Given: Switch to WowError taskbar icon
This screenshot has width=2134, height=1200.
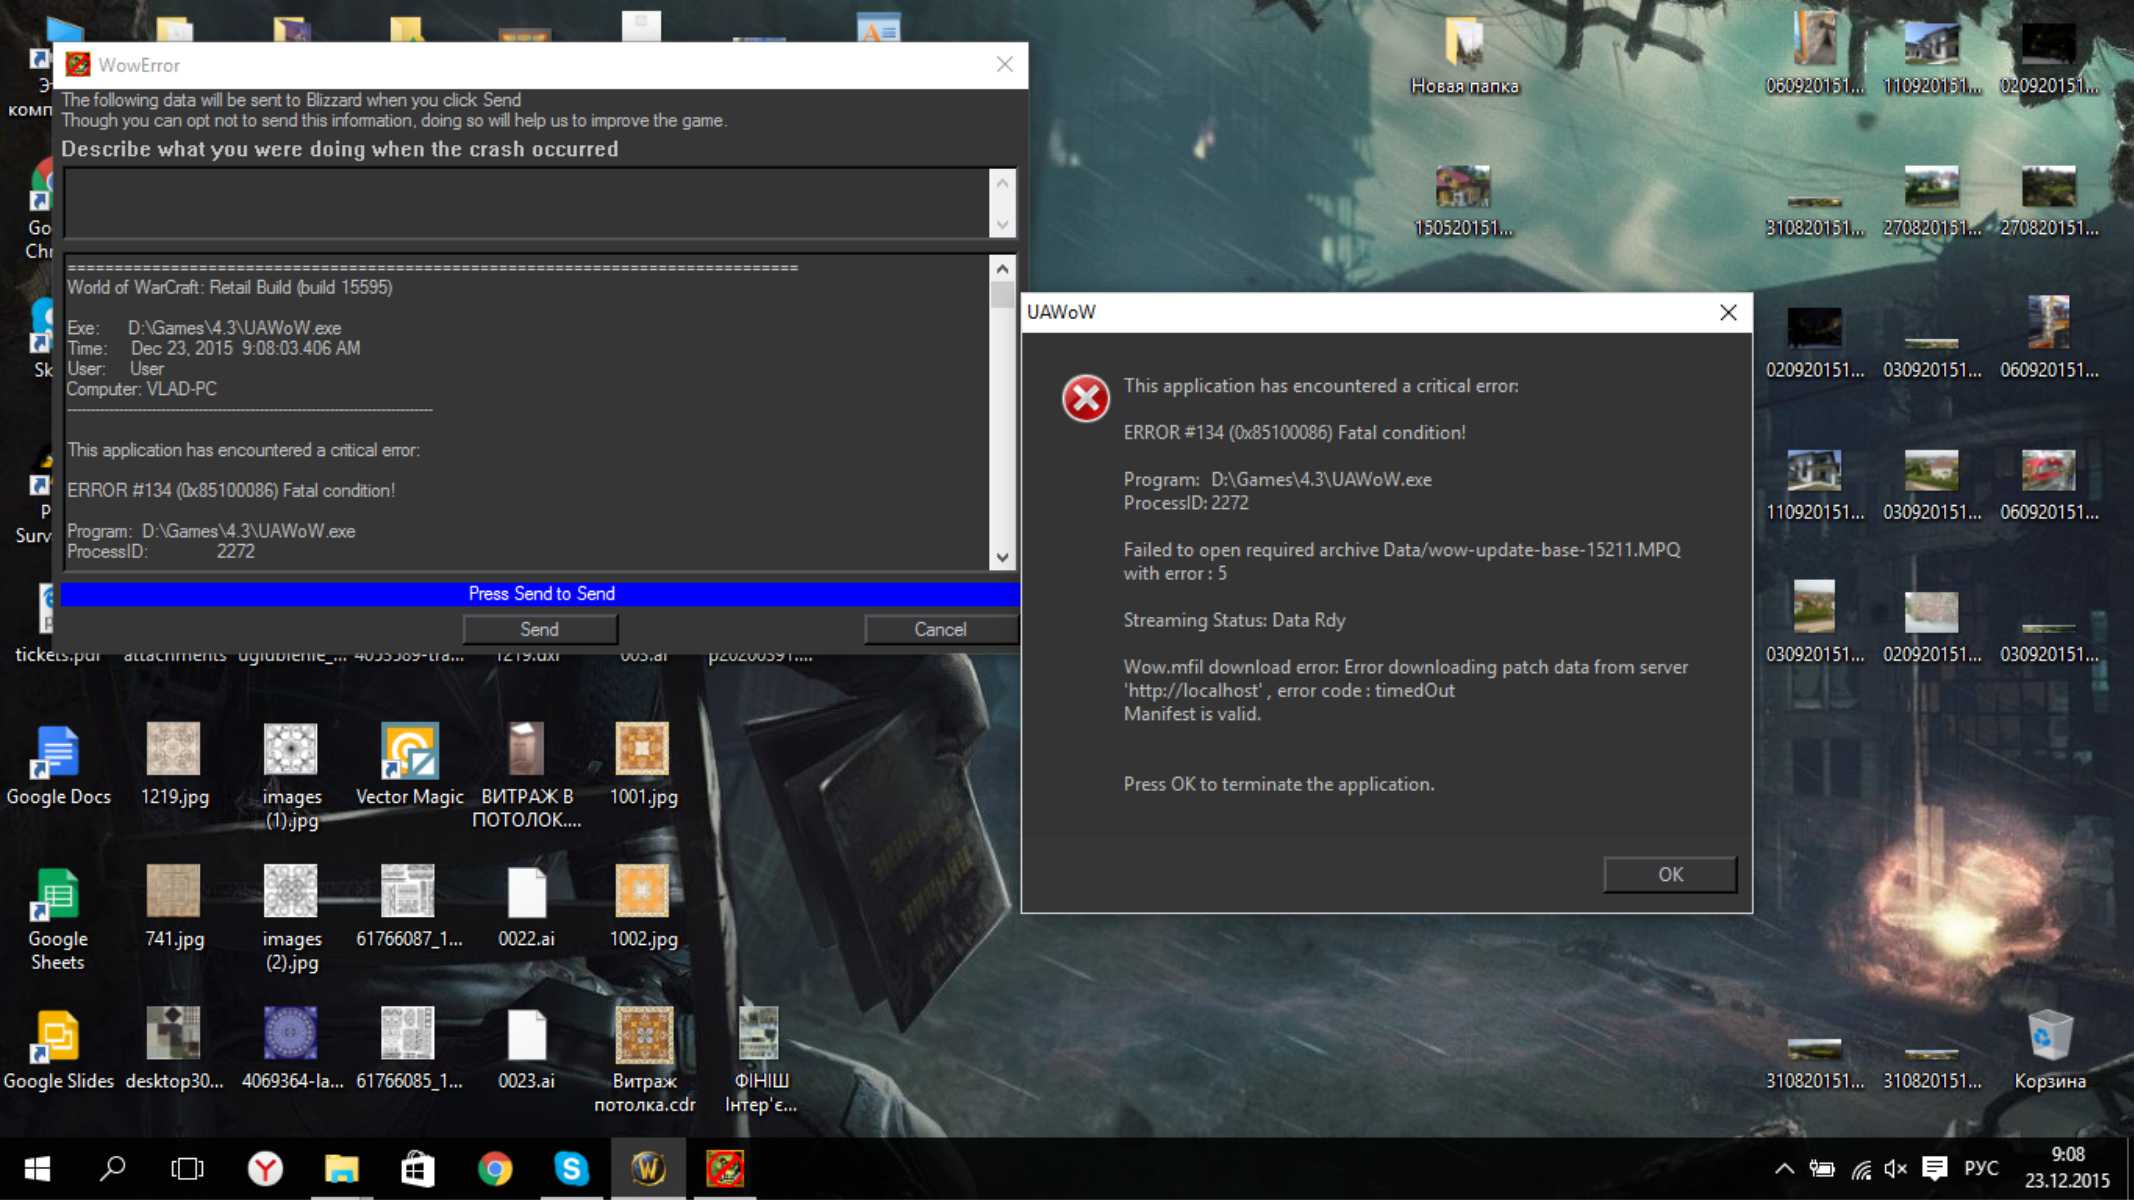Looking at the screenshot, I should tap(724, 1168).
